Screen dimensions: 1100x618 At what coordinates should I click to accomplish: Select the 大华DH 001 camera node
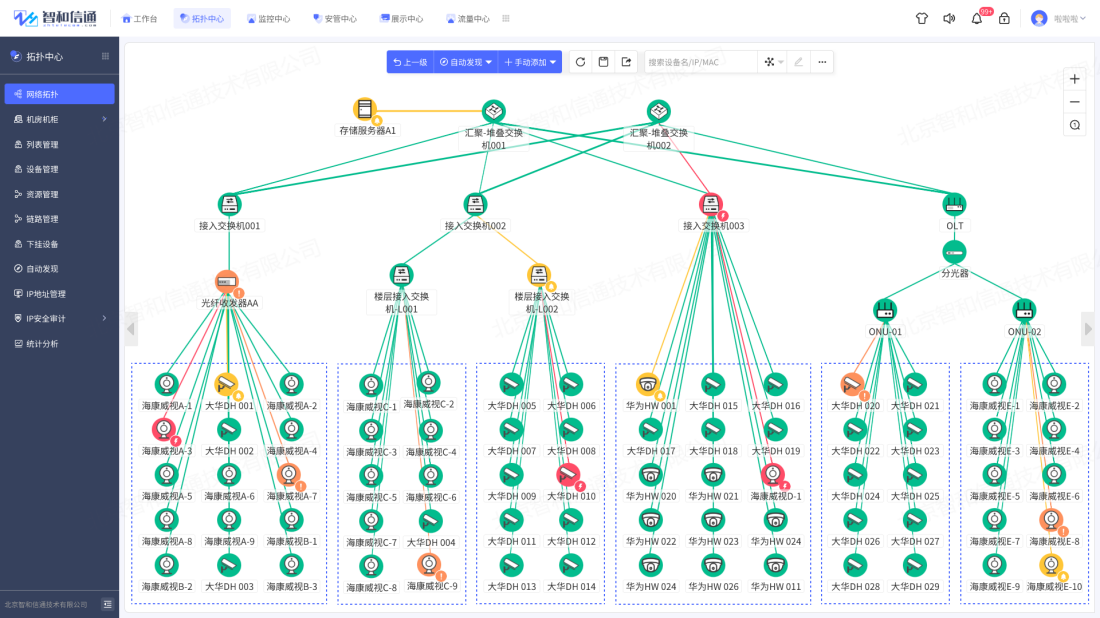(x=226, y=384)
